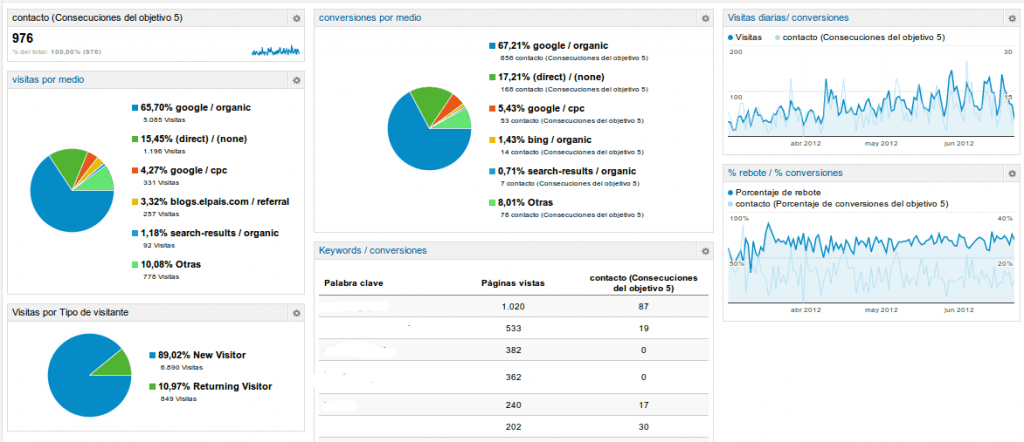Screen dimensions: 1024x442
Task: Open gear of % rebote / % conversiones widget
Action: pos(1012,173)
